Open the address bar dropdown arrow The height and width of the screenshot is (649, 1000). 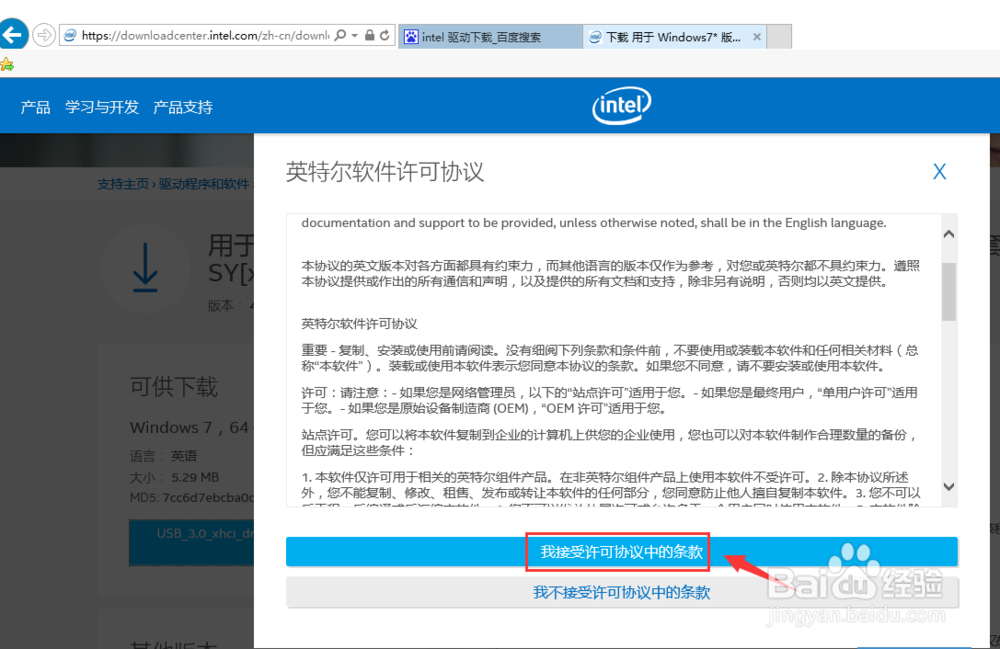[x=355, y=36]
